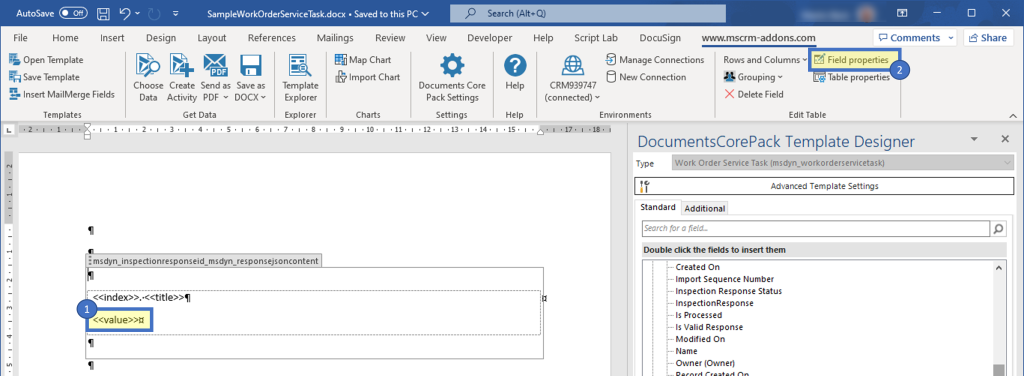Screen dimensions: 1024x376
Task: Switch to the Insert ribbon tab
Action: coord(112,38)
